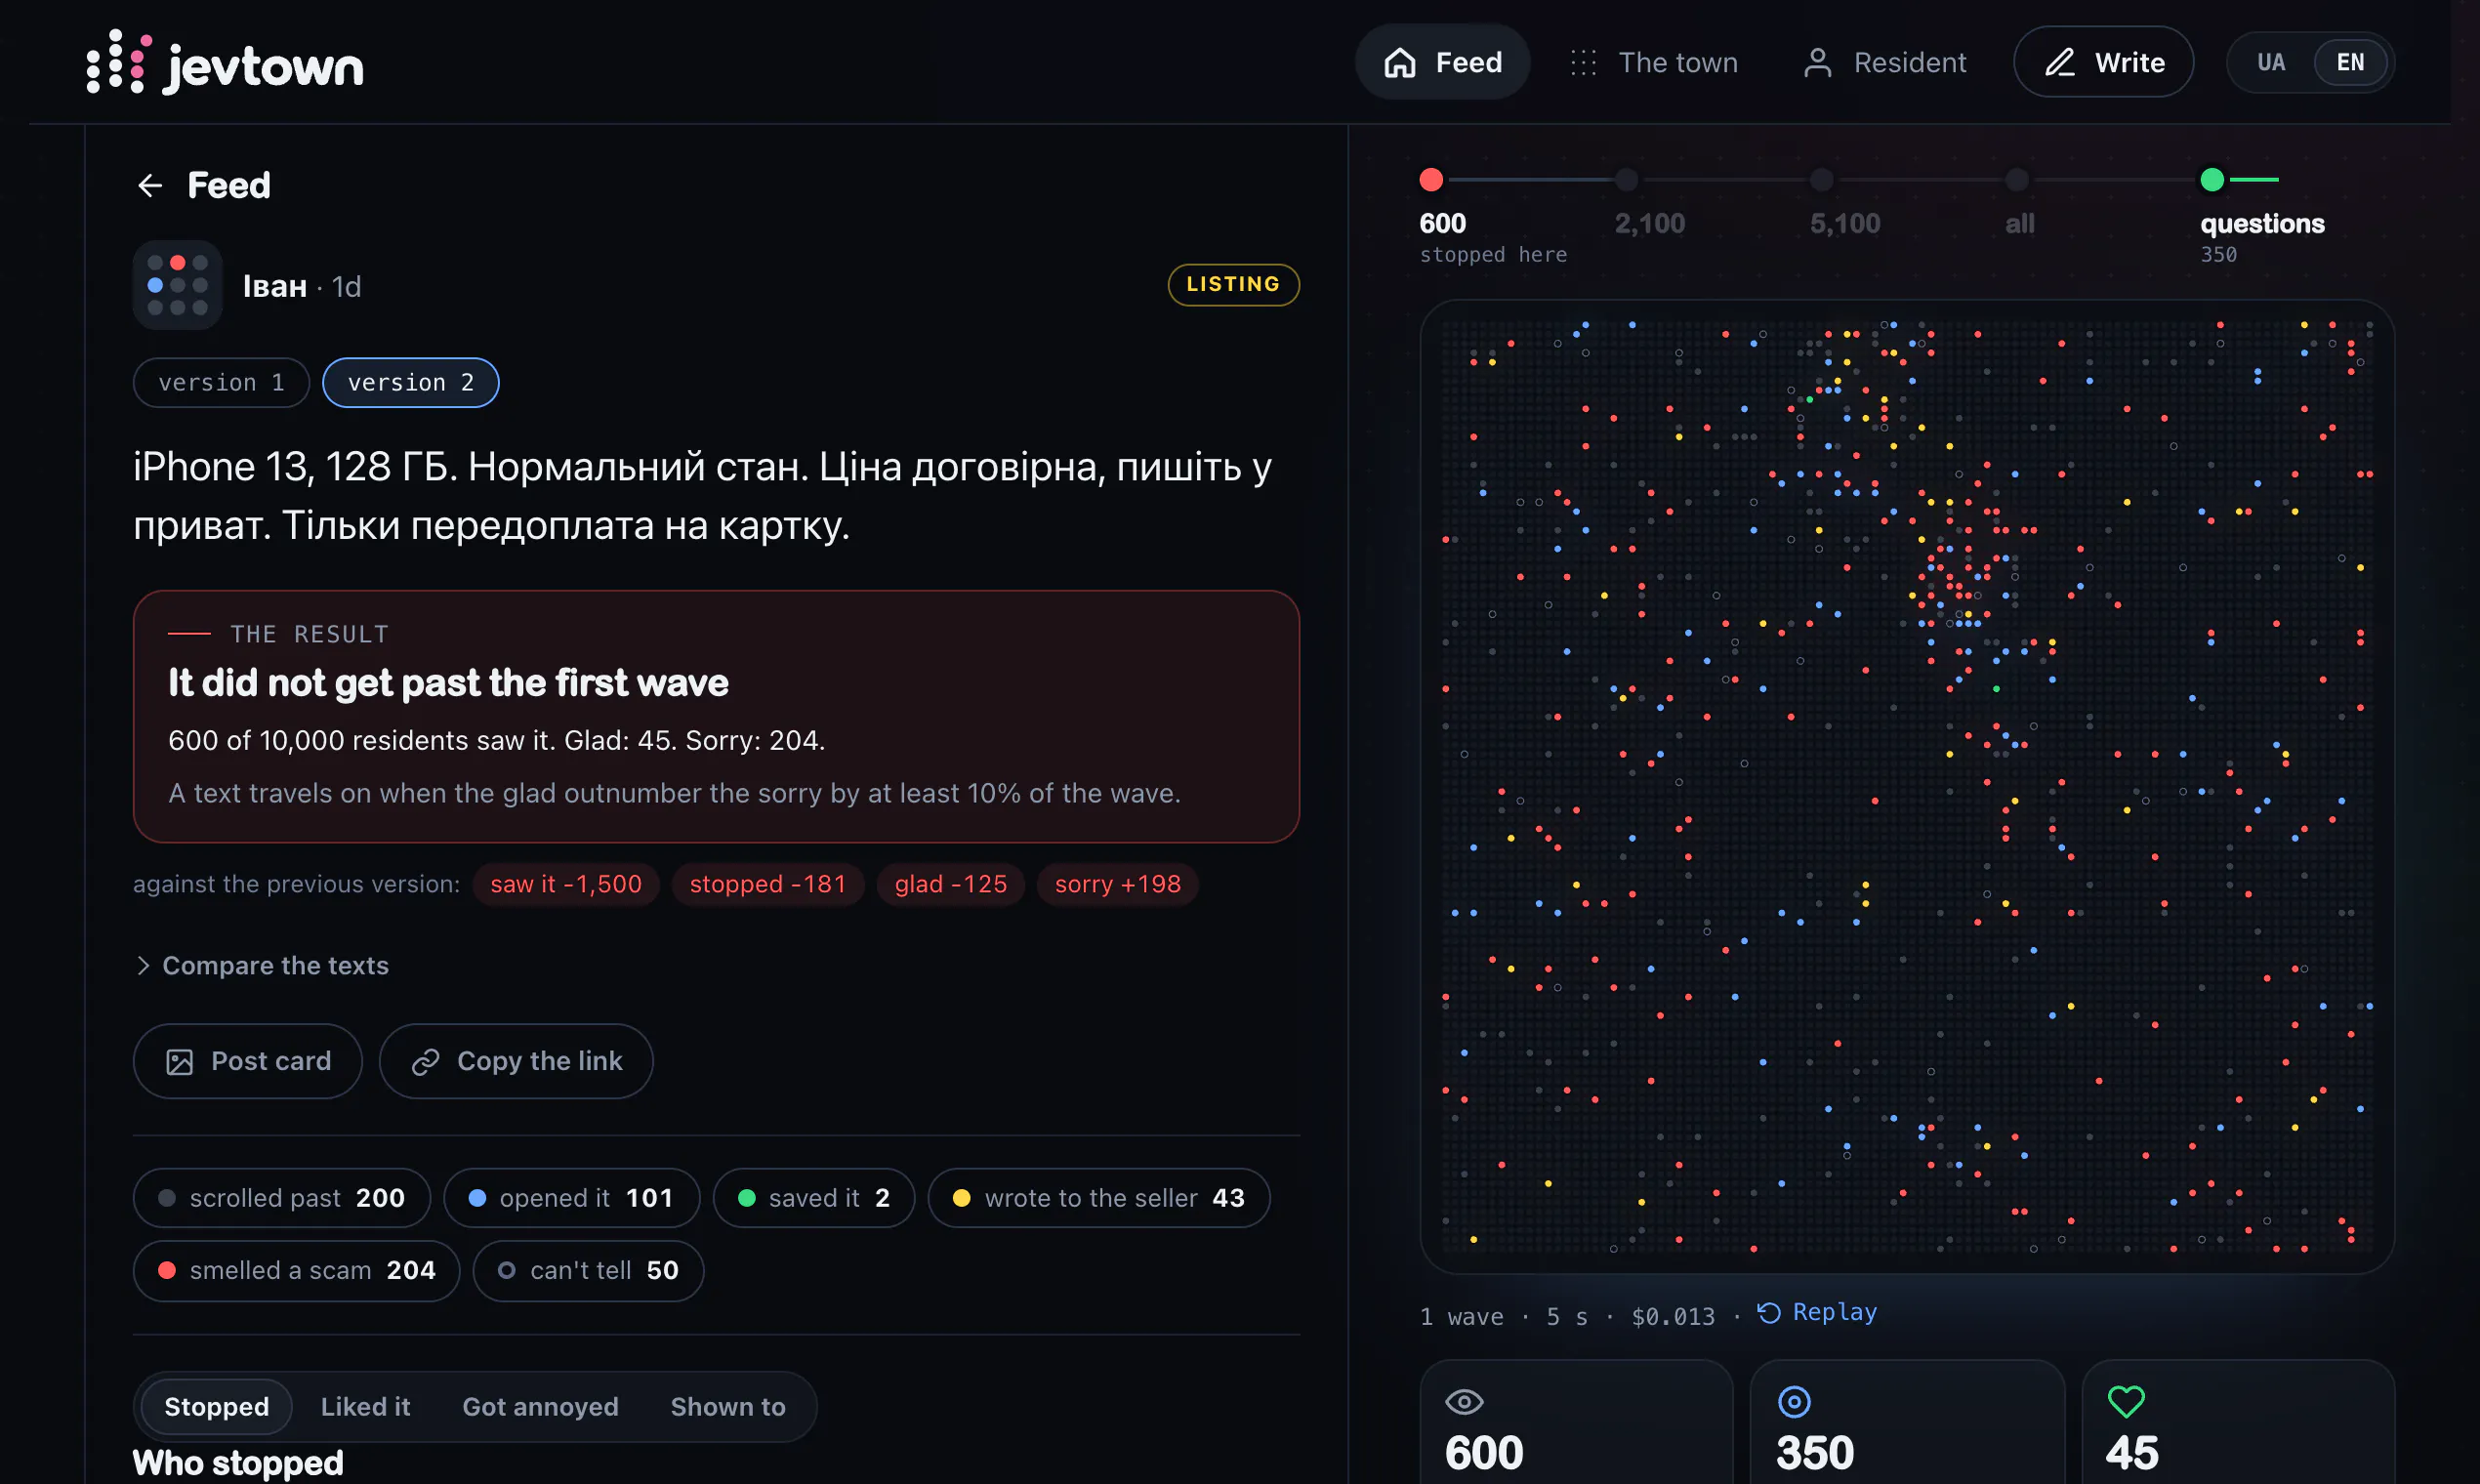Click the heading It did not get past the first wave
Viewport: 2480px width, 1484px height.
(448, 683)
